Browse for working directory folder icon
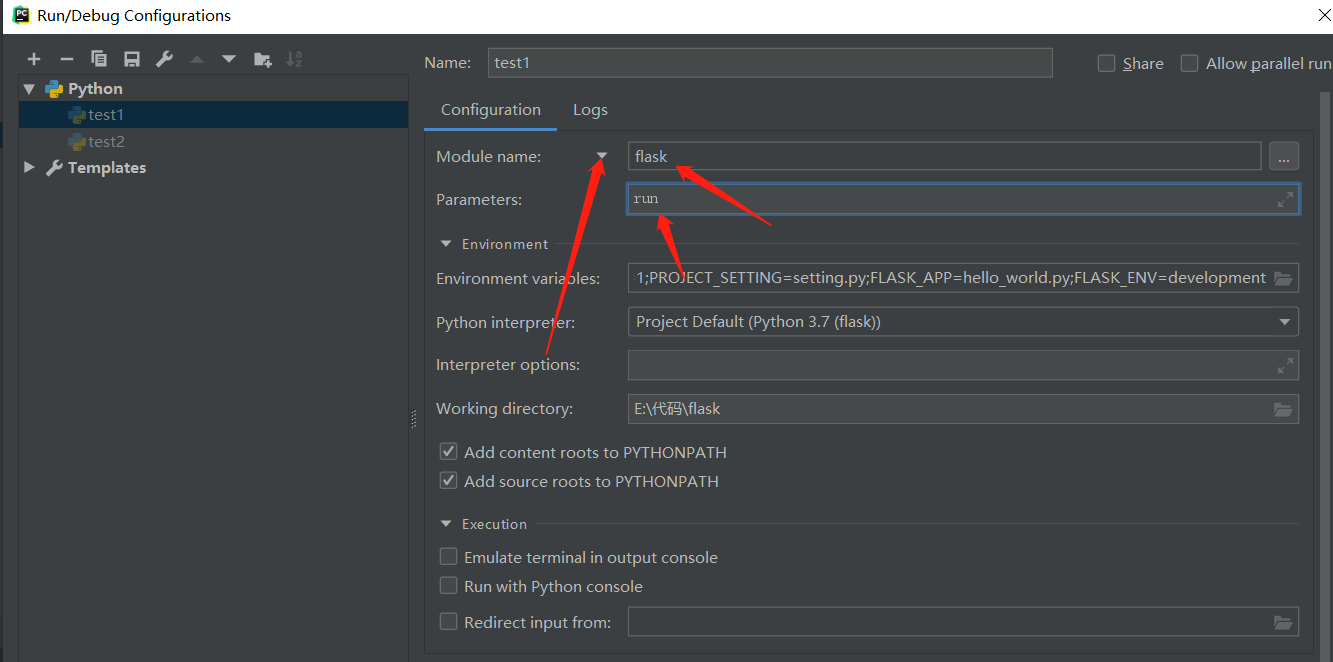The width and height of the screenshot is (1333, 662). coord(1283,409)
